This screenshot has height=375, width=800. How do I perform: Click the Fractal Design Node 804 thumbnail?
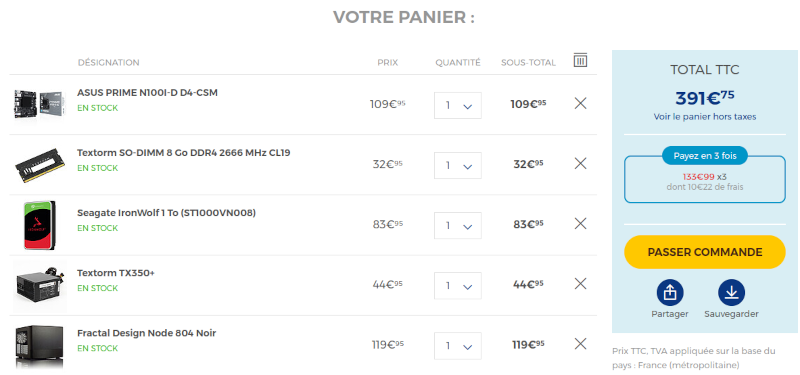click(x=39, y=346)
